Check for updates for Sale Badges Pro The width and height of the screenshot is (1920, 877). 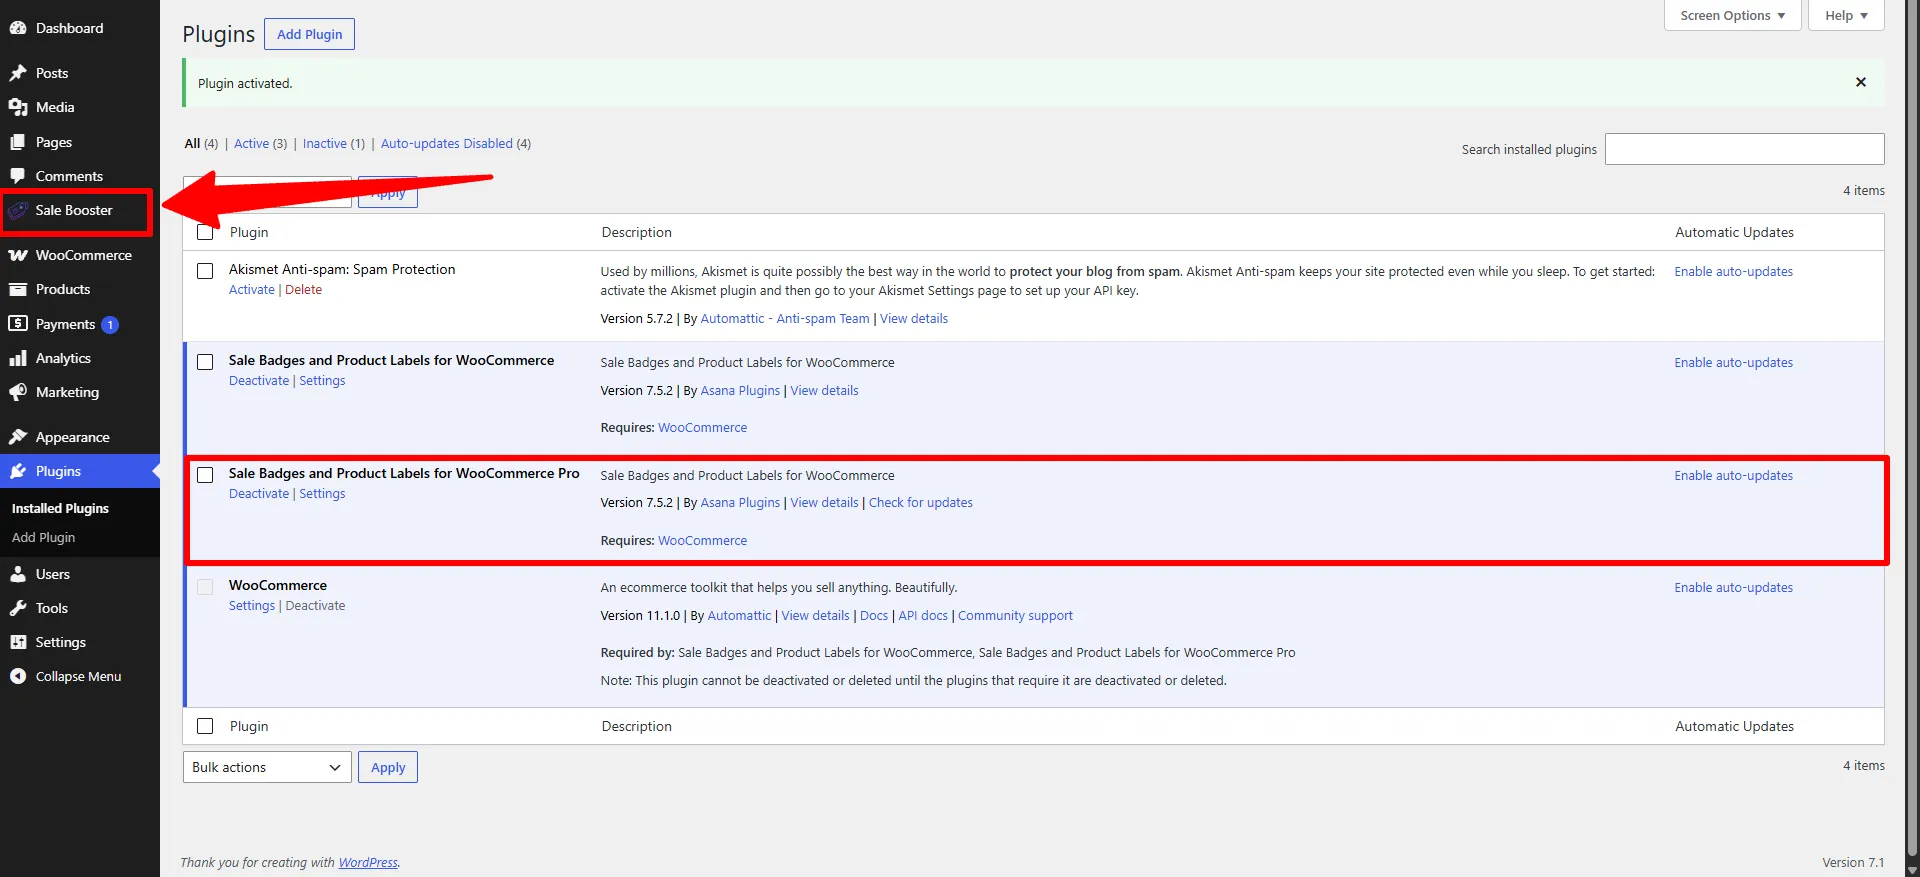tap(920, 503)
